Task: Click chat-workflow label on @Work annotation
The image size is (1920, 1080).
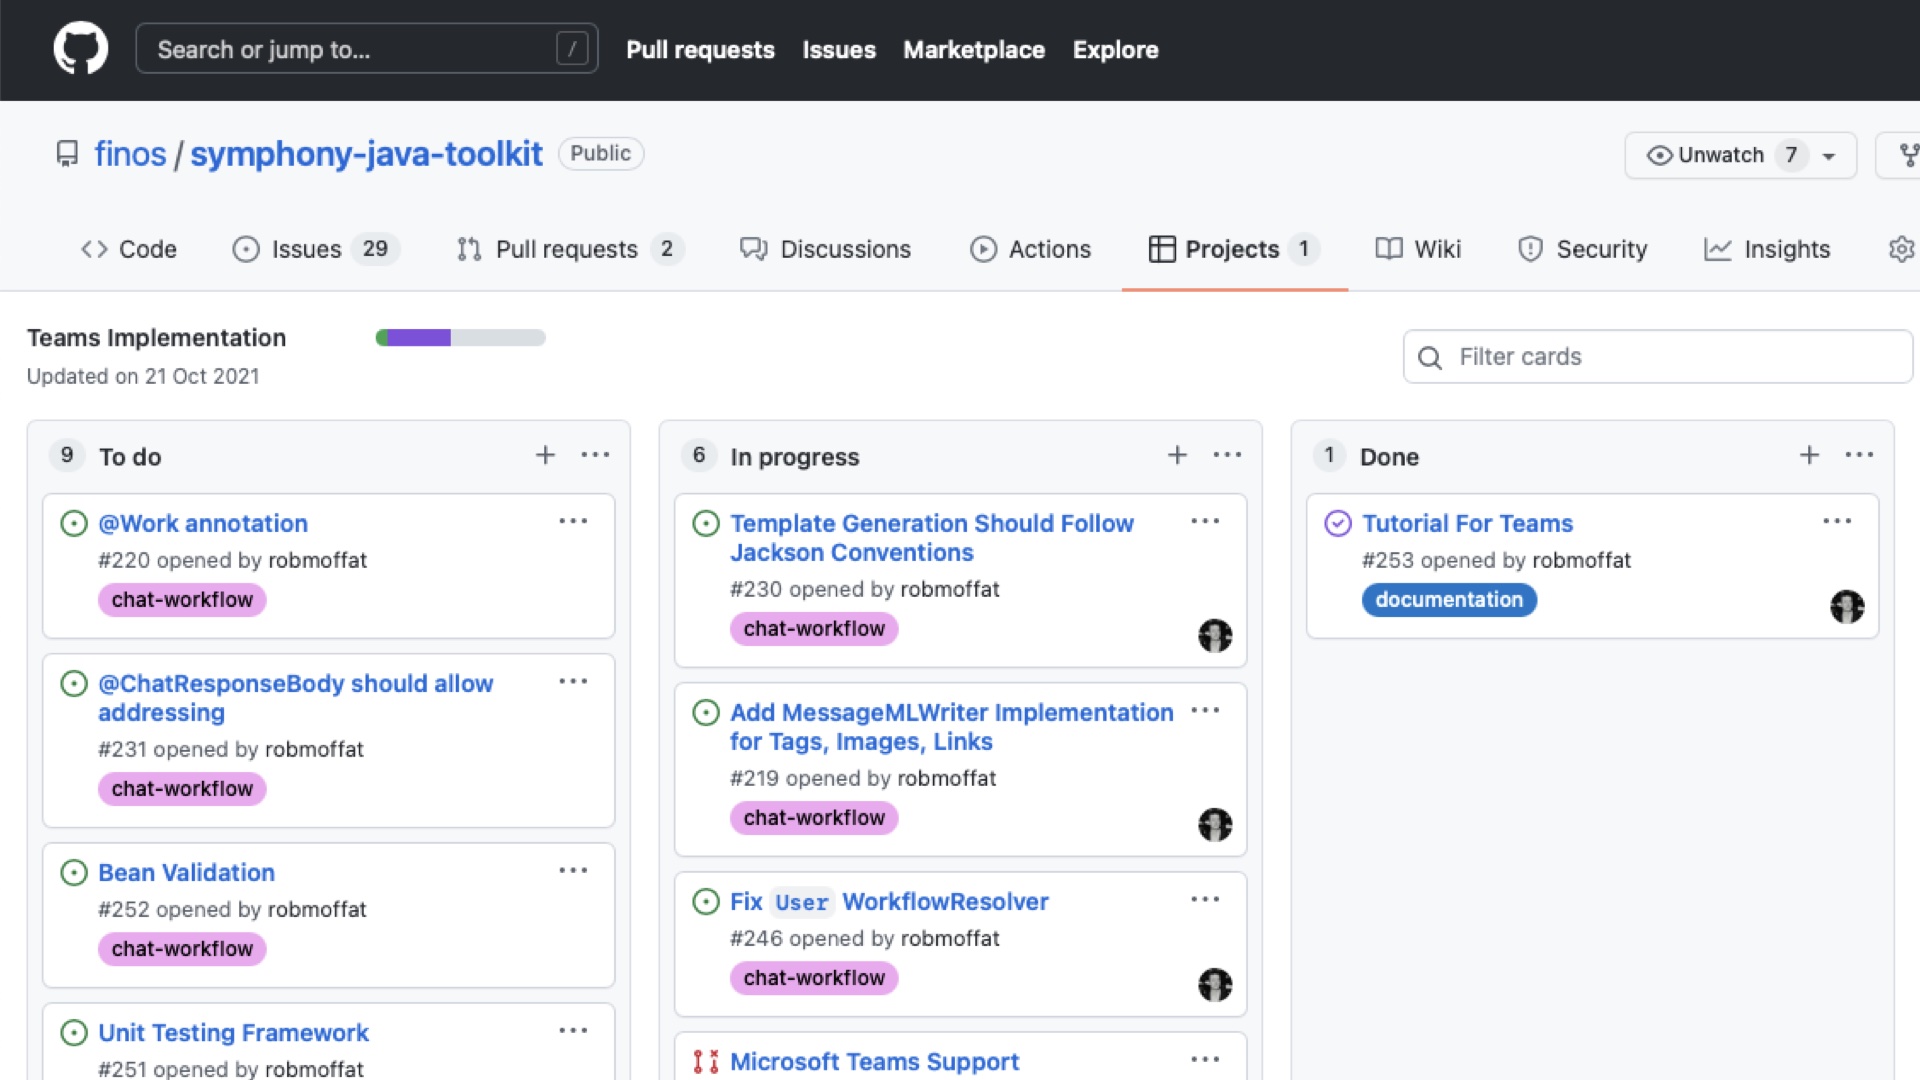Action: click(x=182, y=600)
